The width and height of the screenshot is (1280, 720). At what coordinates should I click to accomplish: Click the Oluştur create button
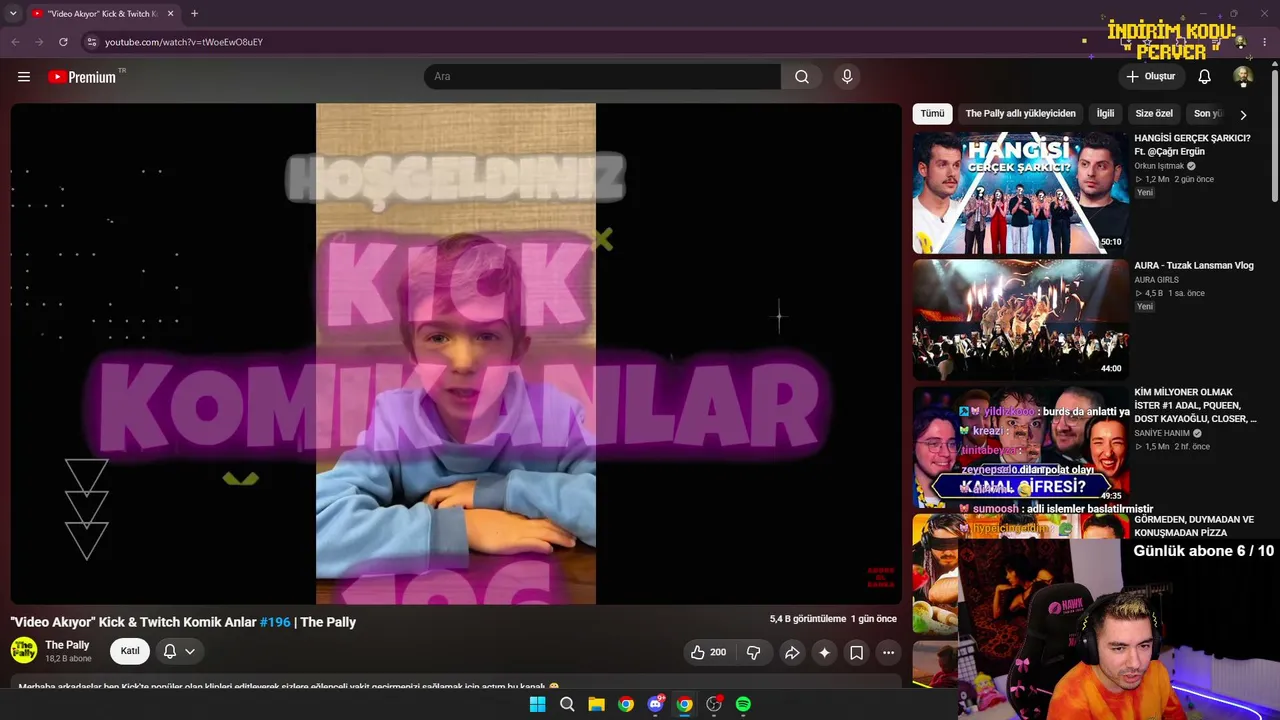[x=1151, y=77]
